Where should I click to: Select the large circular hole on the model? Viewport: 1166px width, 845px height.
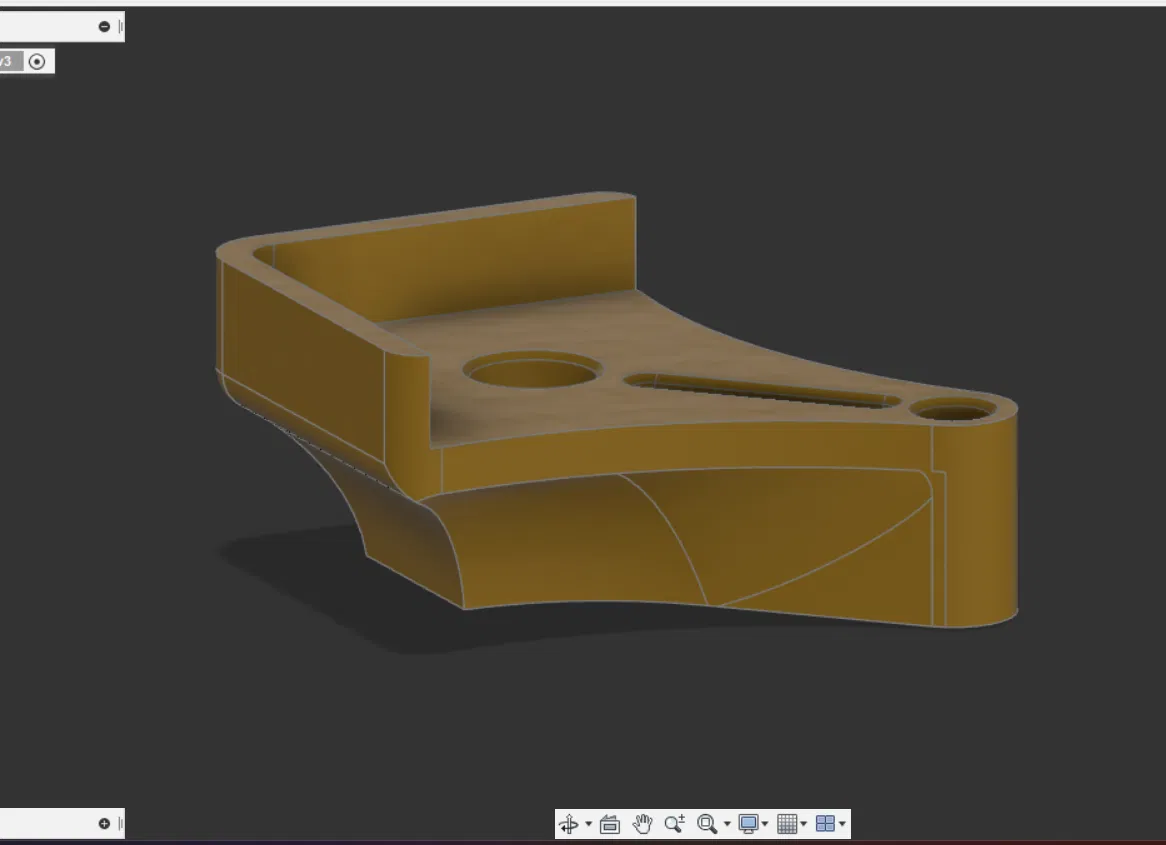click(533, 371)
